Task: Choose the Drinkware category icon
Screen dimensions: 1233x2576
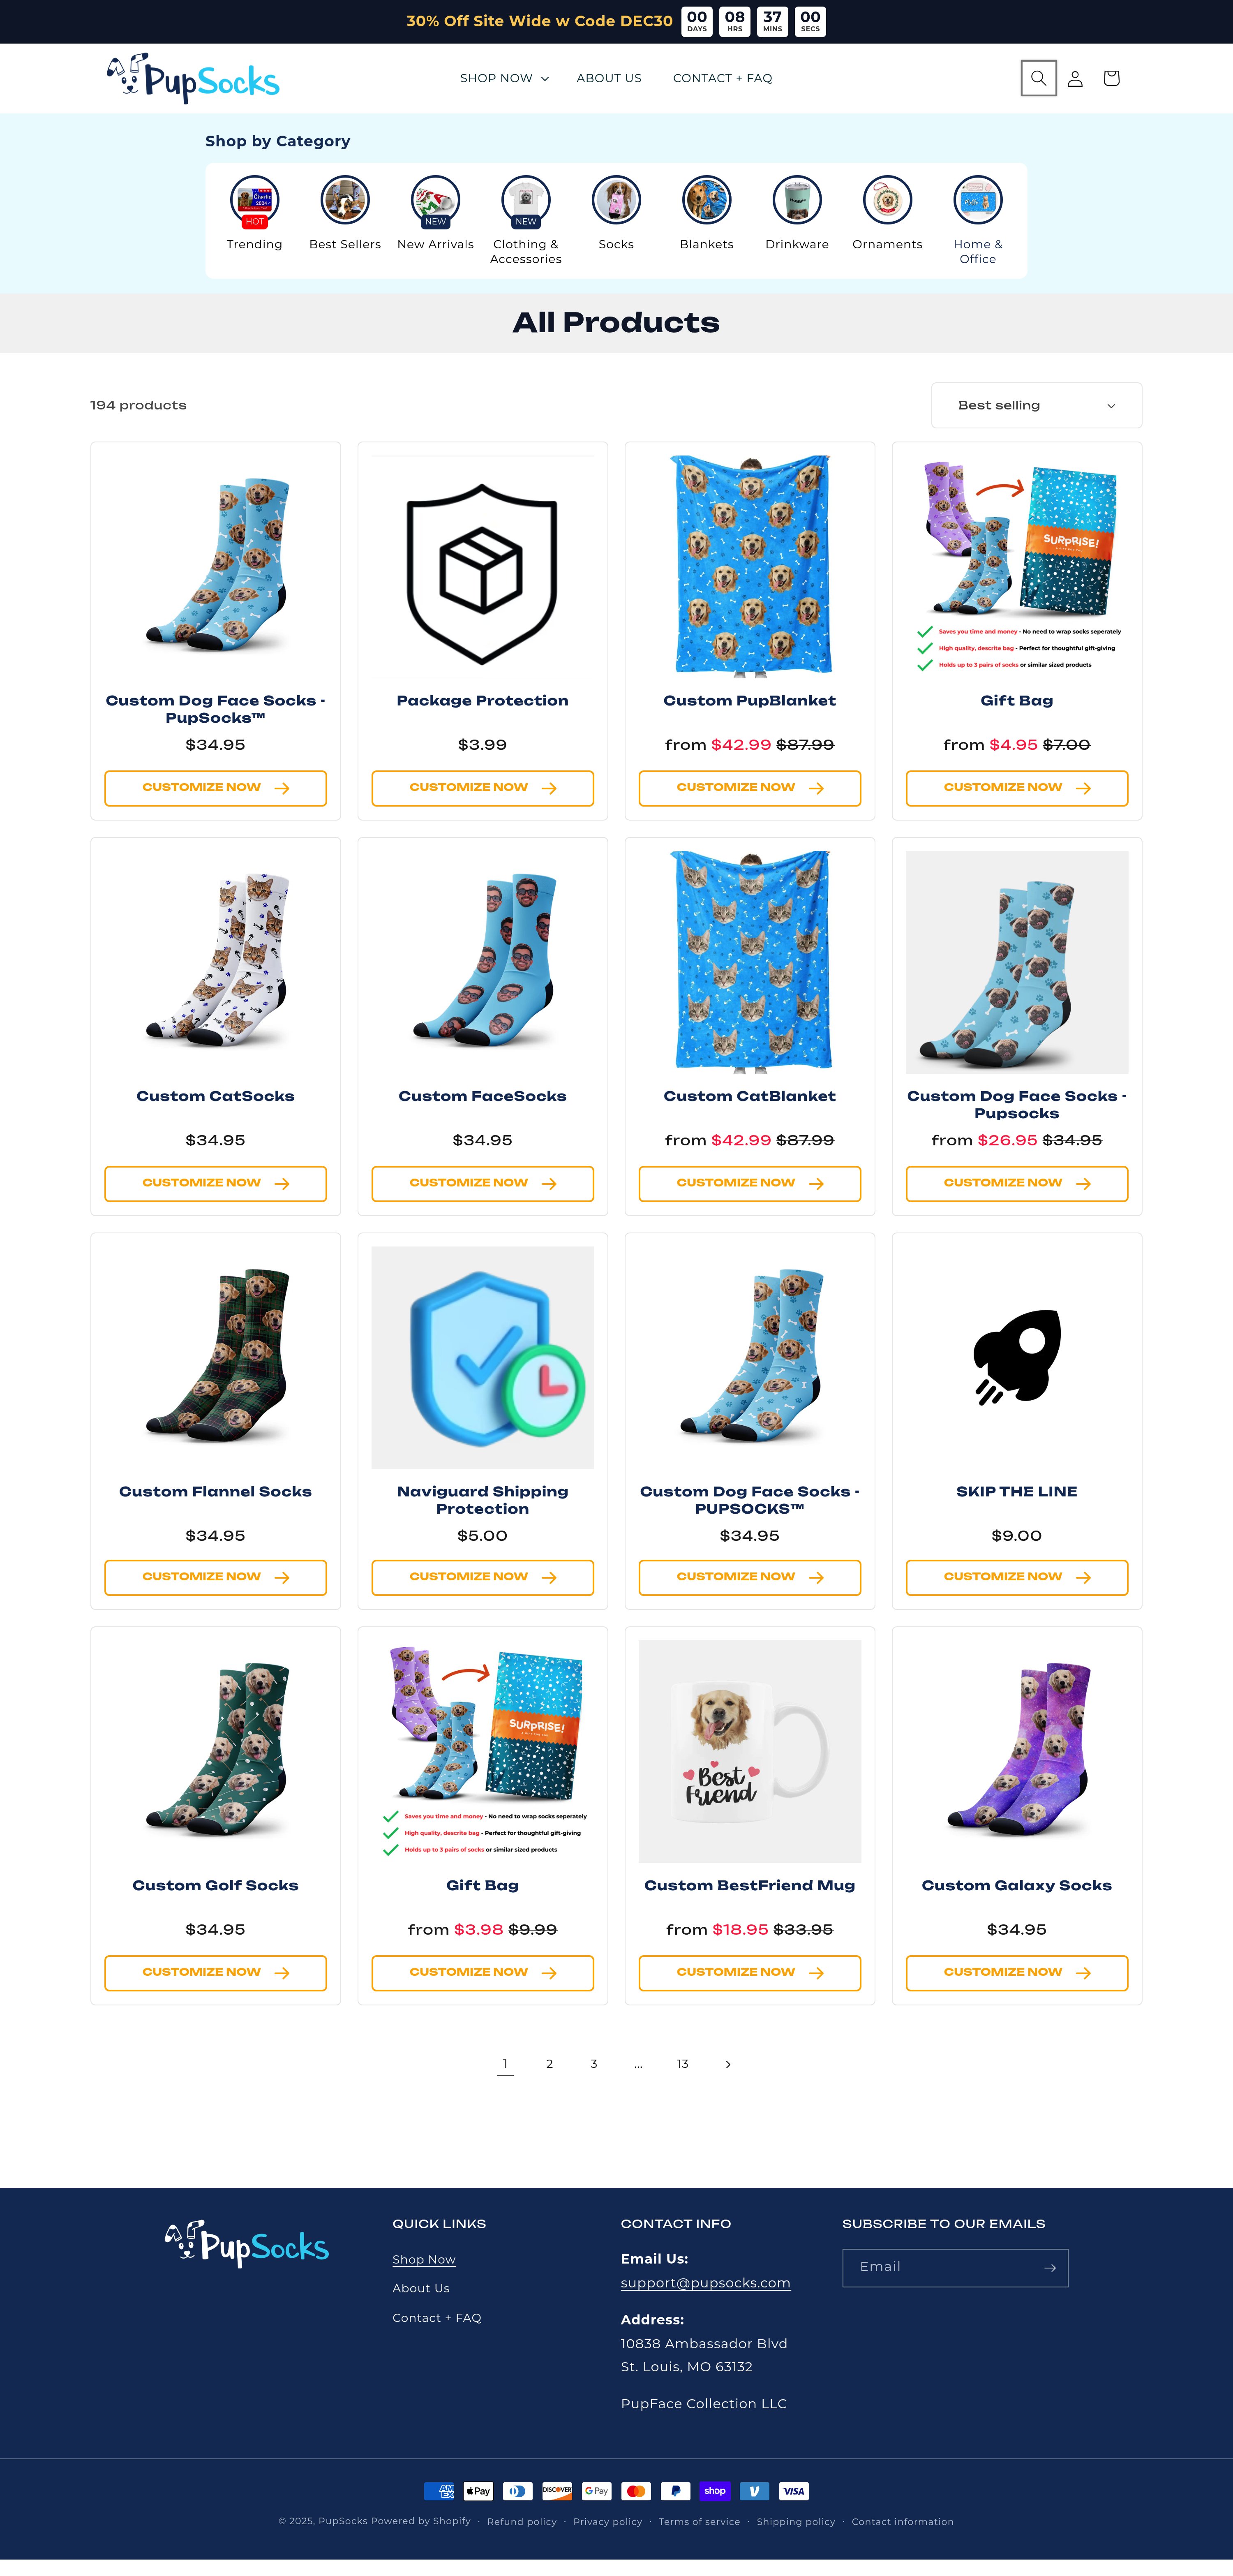Action: click(x=797, y=200)
